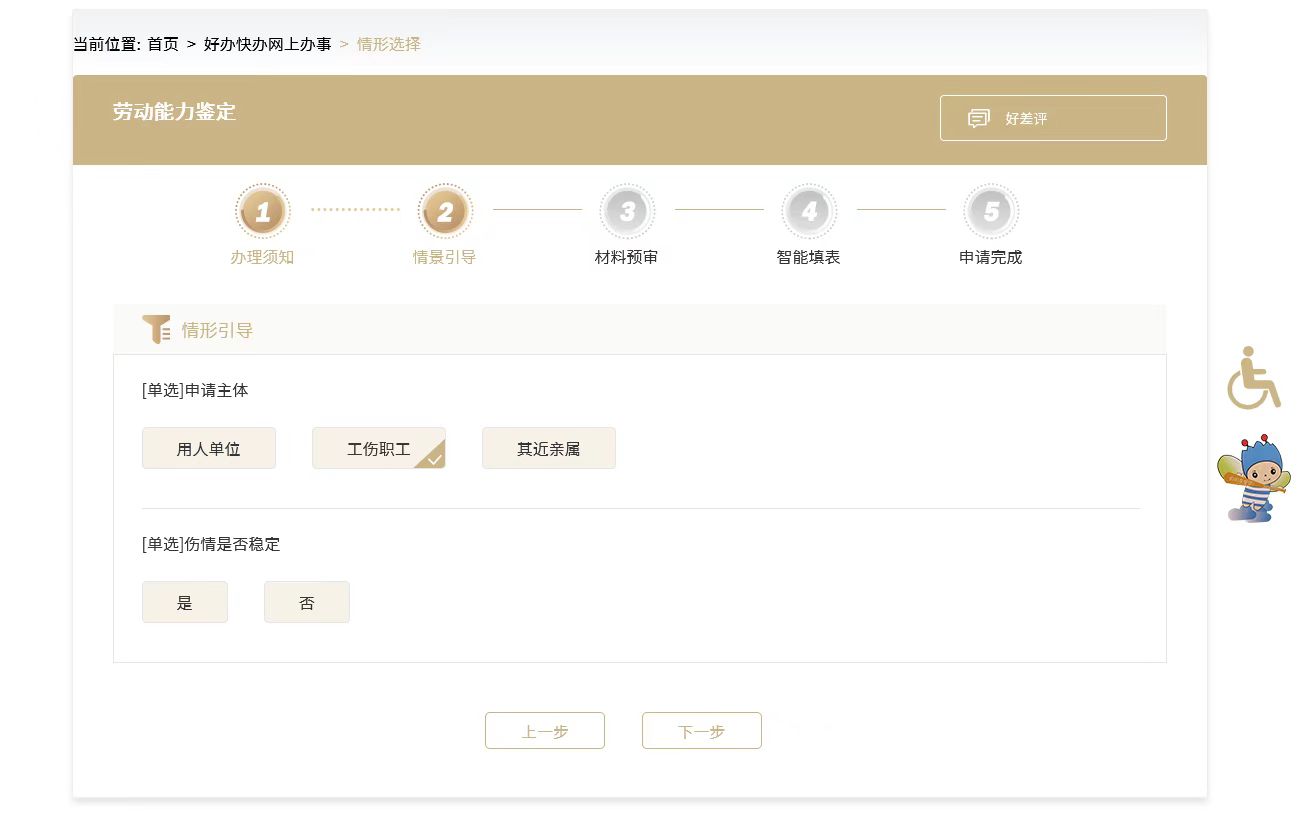Image resolution: width=1312 pixels, height=819 pixels.
Task: Select 用人单位 as the applicant
Action: point(209,449)
